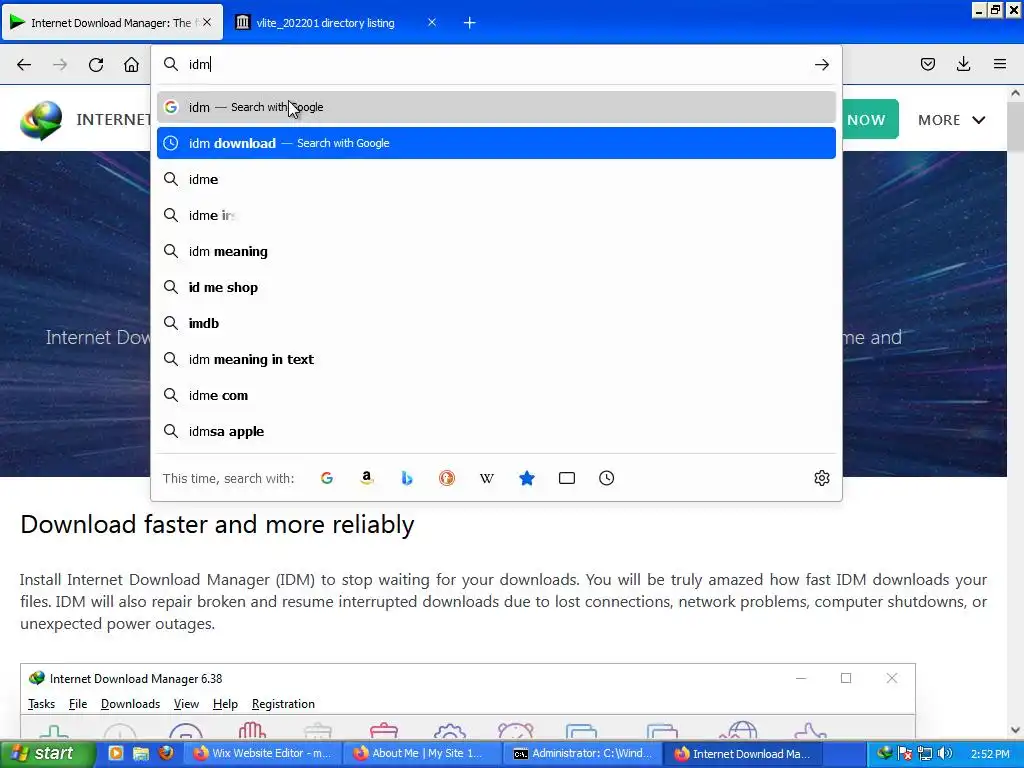Screen dimensions: 1024x768
Task: Select 'idm — Search with Google' suggestion
Action: point(496,107)
